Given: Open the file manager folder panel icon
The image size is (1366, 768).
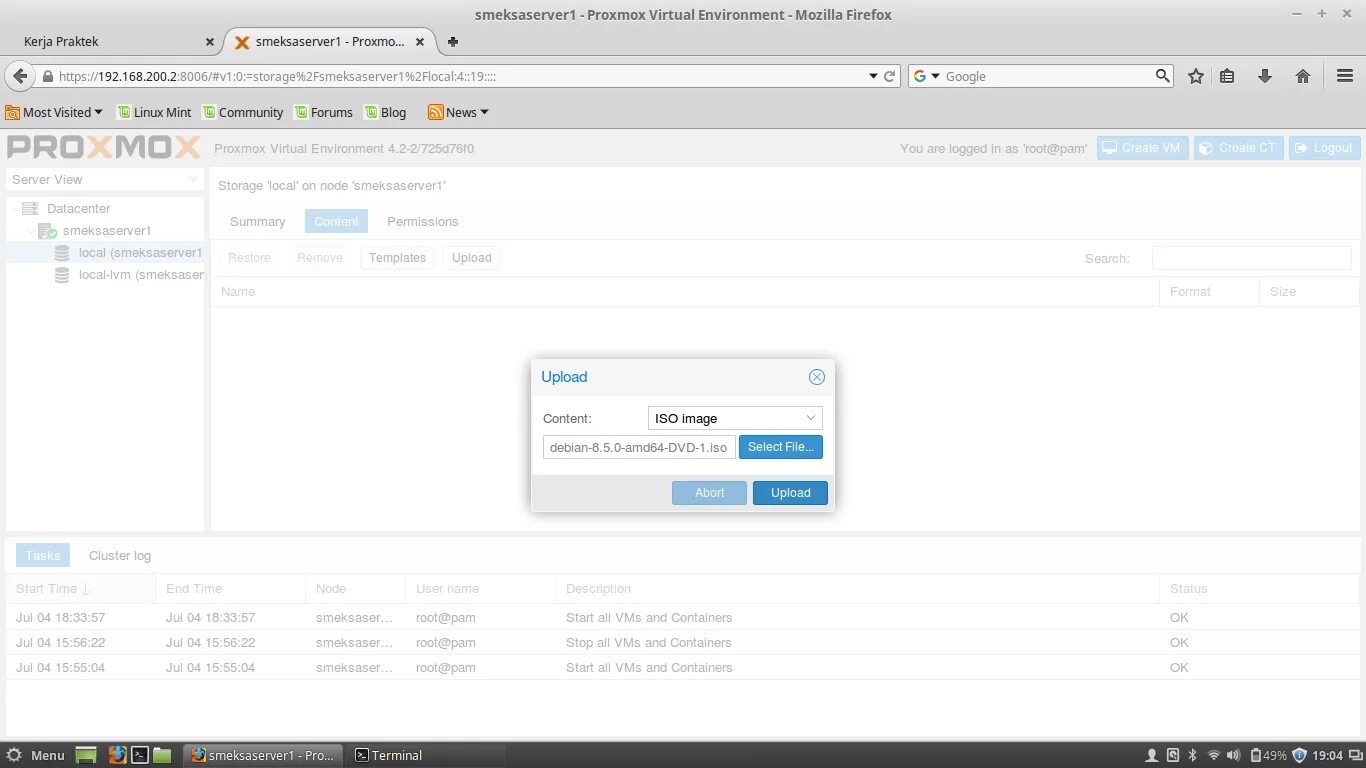Looking at the screenshot, I should pyautogui.click(x=162, y=755).
